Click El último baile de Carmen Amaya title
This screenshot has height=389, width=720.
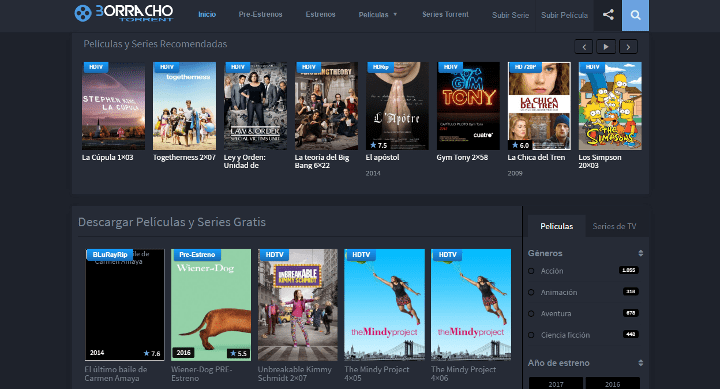[x=116, y=374]
